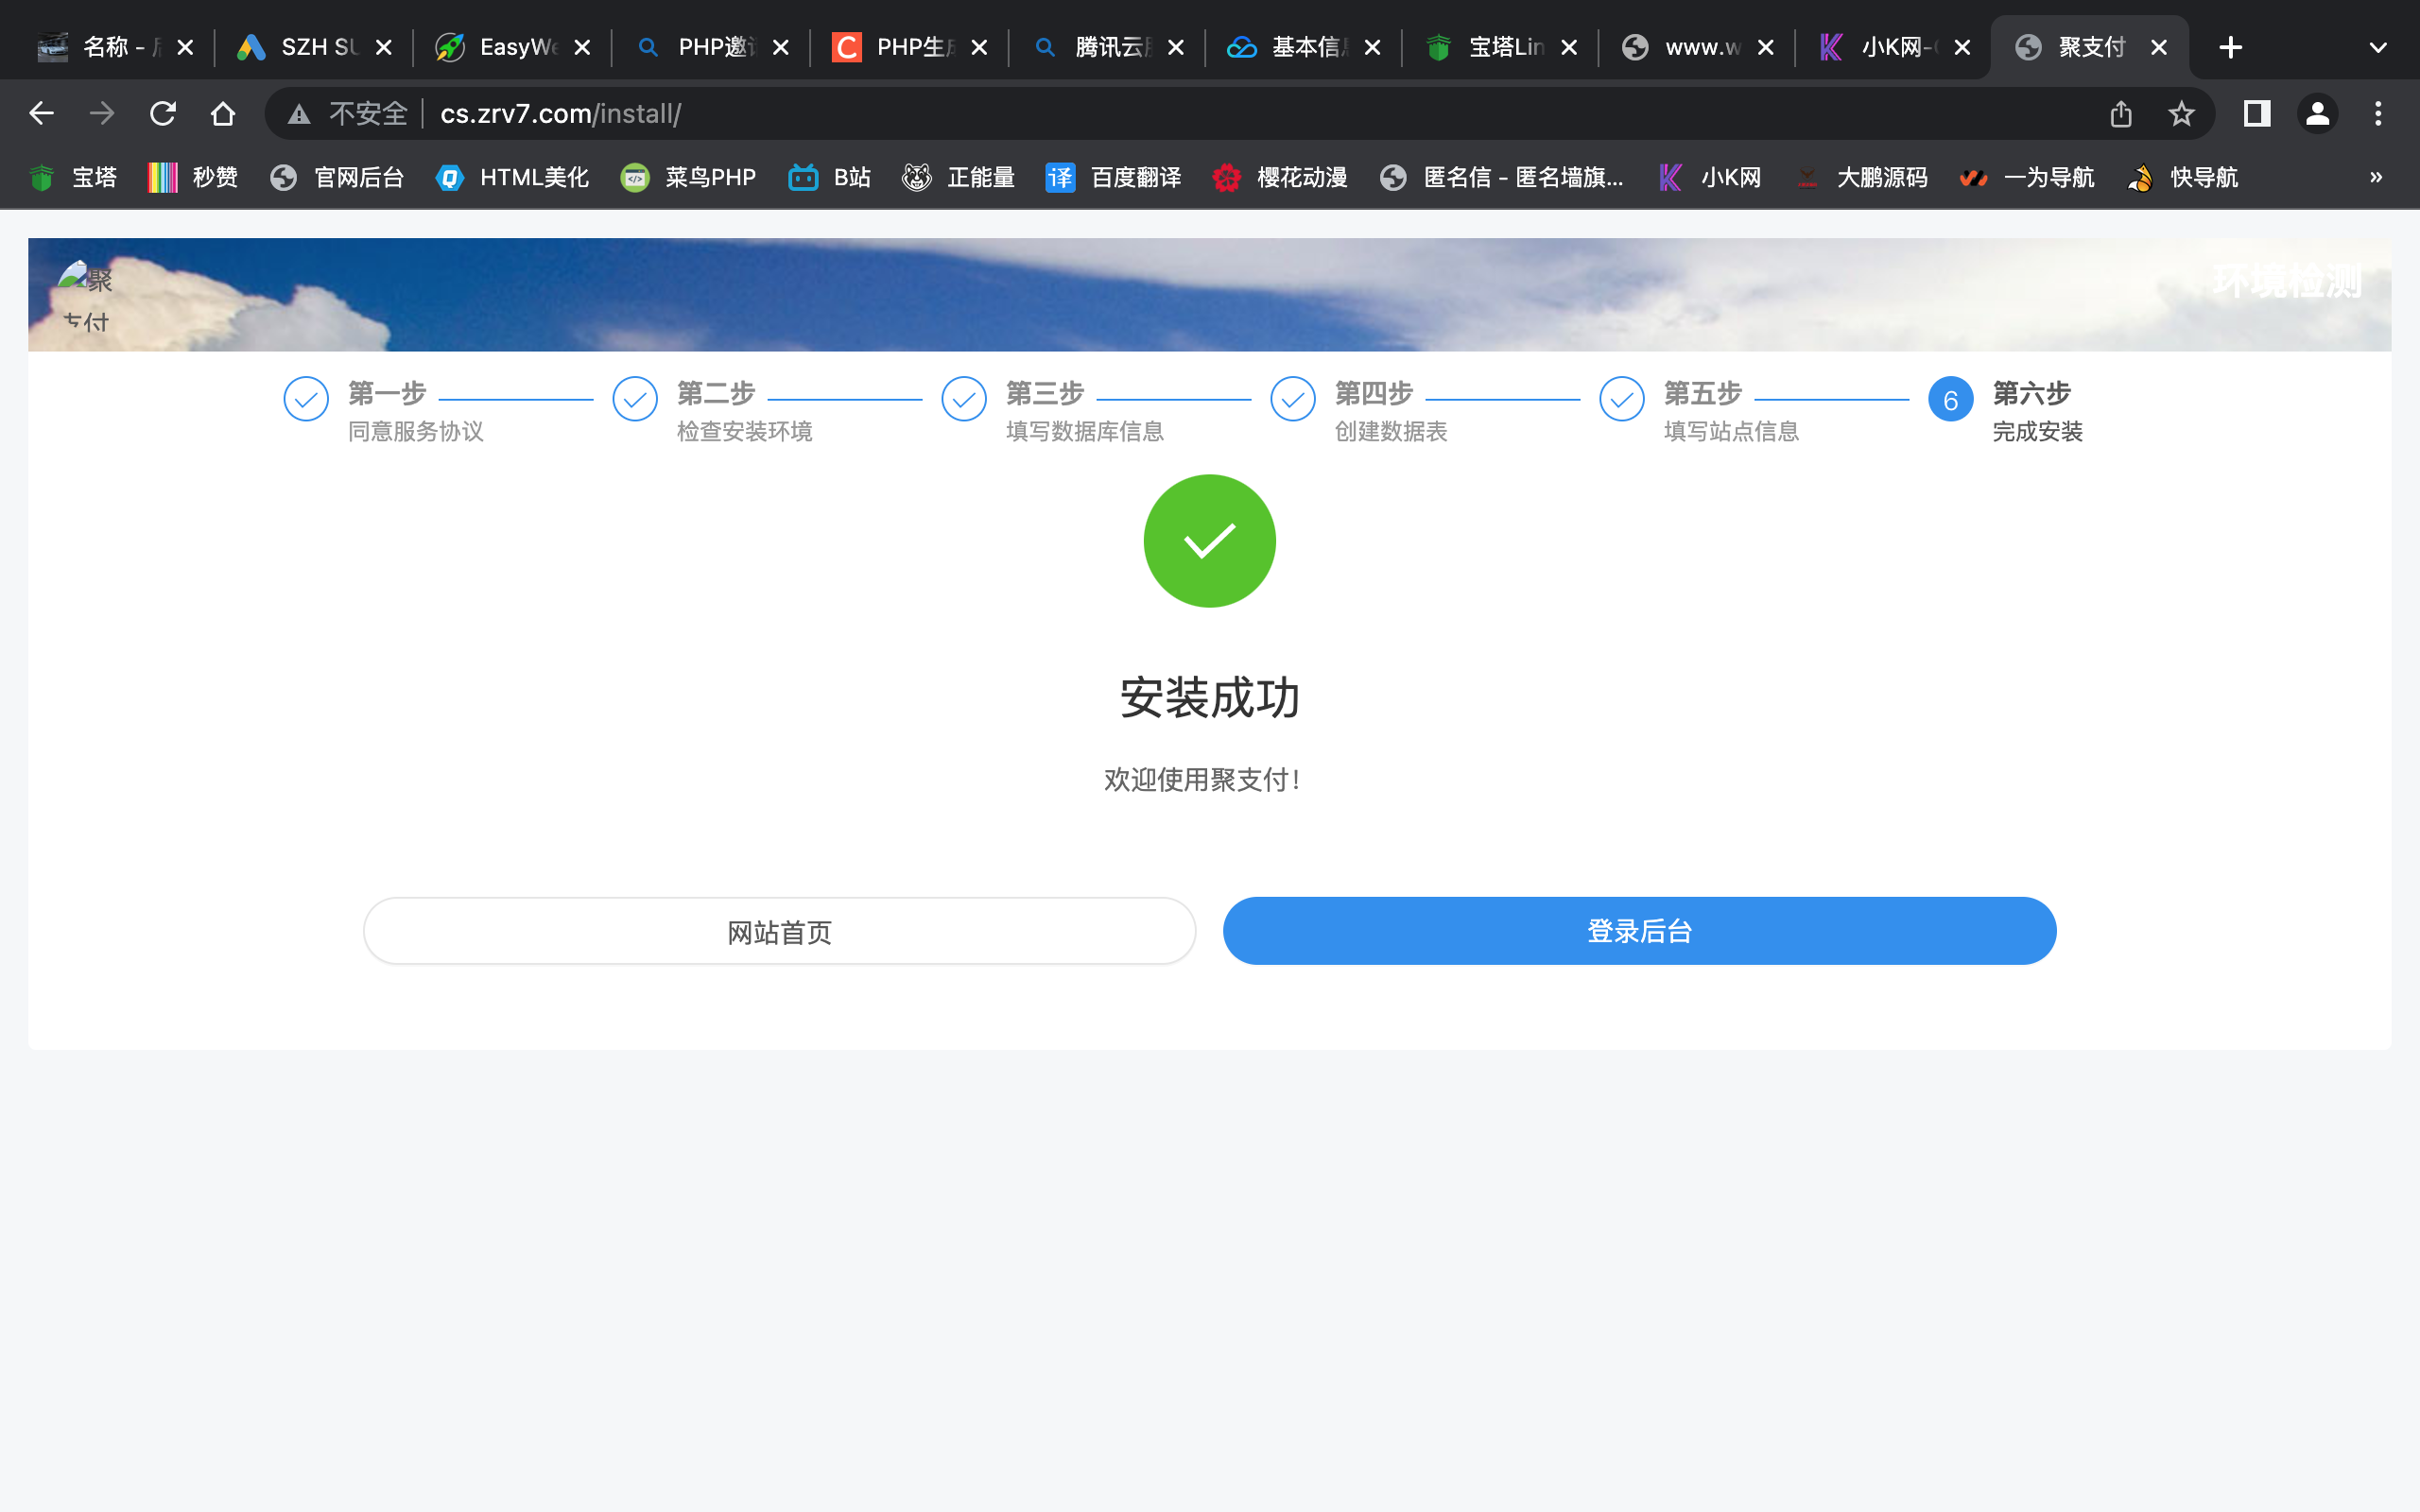The image size is (2420, 1512).
Task: Expand the bookmarks overflow chevron
Action: [2375, 177]
